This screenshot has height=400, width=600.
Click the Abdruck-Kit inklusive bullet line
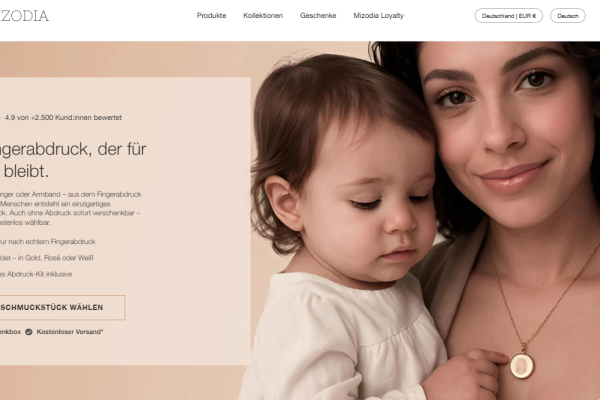[36, 274]
